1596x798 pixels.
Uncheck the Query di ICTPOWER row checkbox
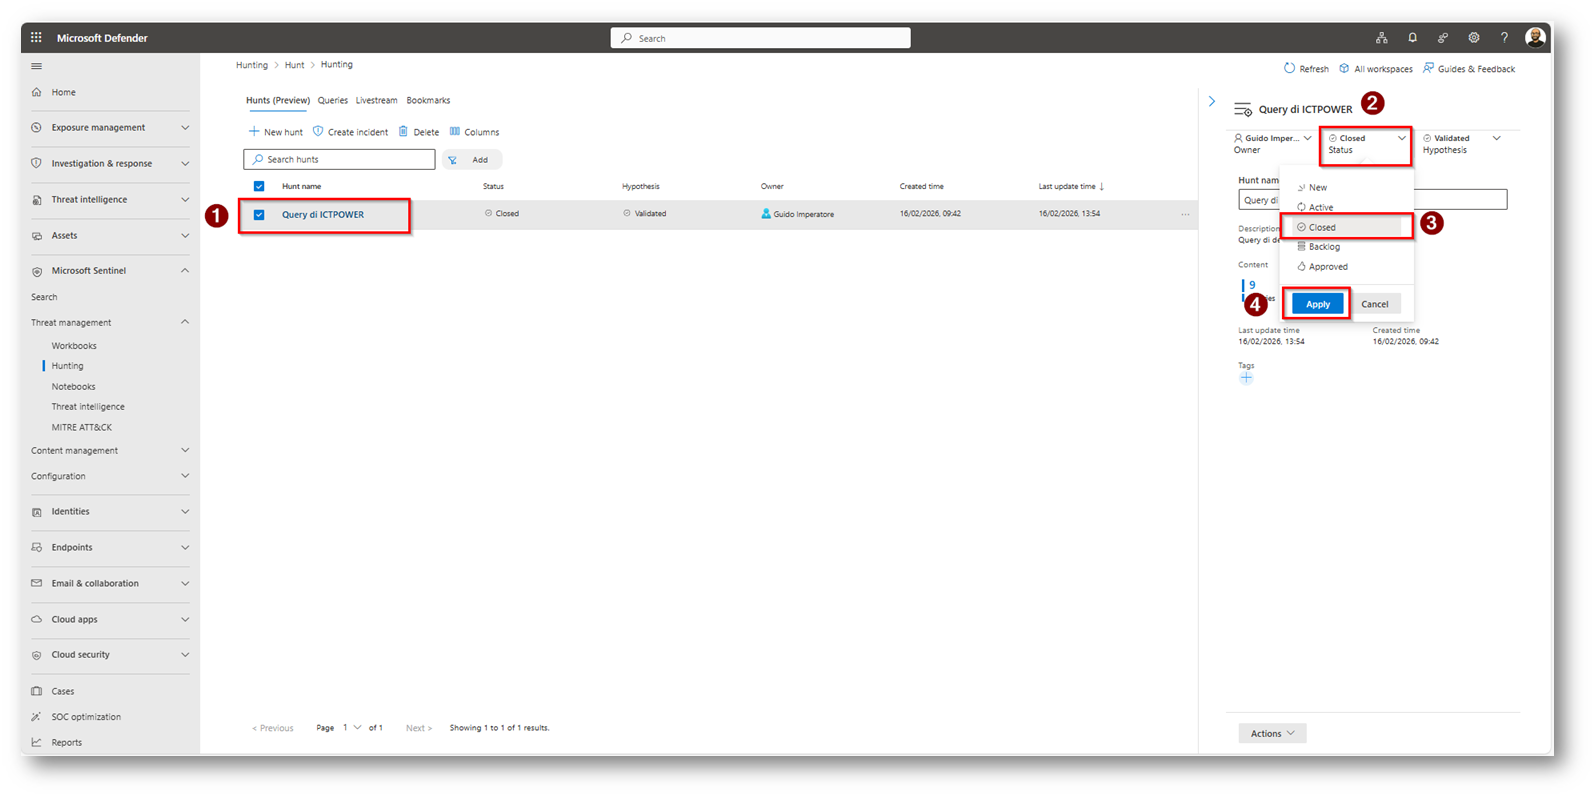[x=259, y=215]
